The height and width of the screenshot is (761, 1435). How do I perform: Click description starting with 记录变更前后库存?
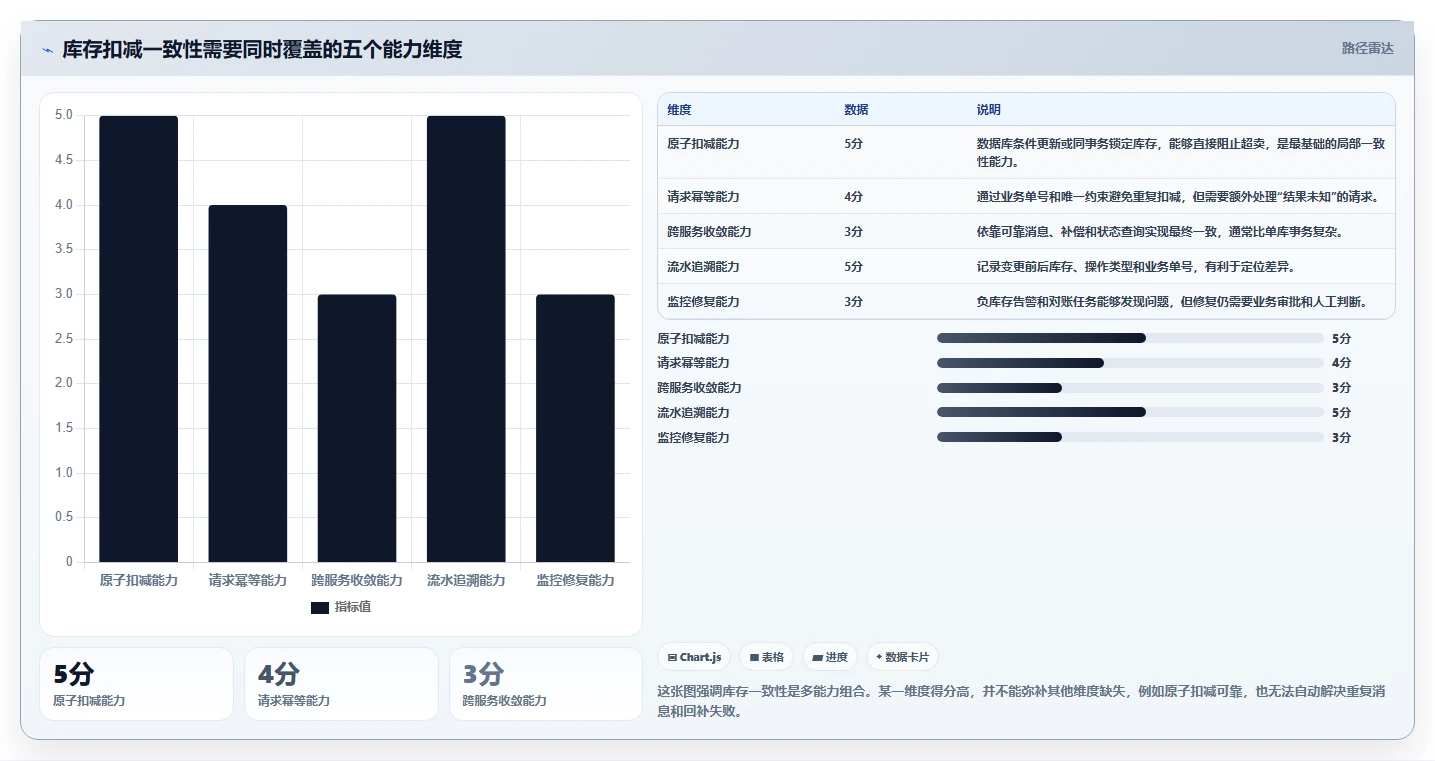click(1137, 267)
